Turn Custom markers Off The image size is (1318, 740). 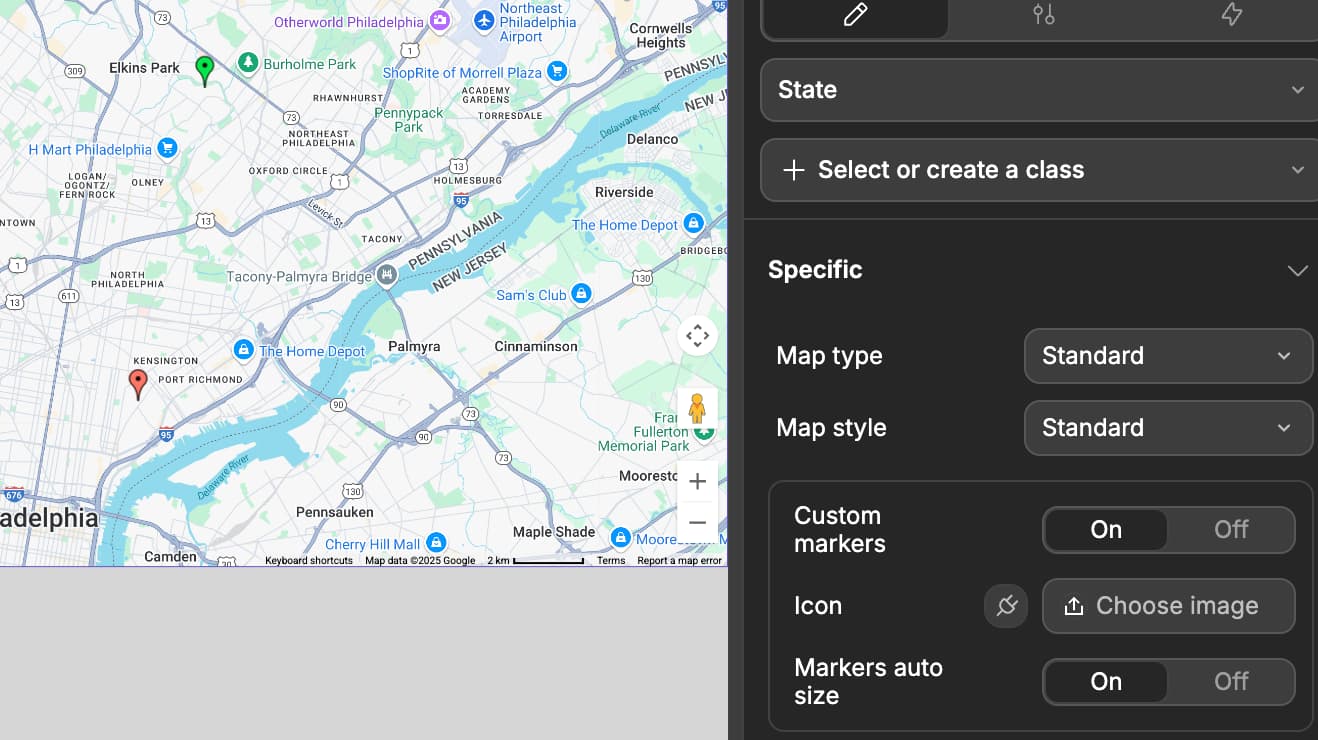tap(1231, 530)
